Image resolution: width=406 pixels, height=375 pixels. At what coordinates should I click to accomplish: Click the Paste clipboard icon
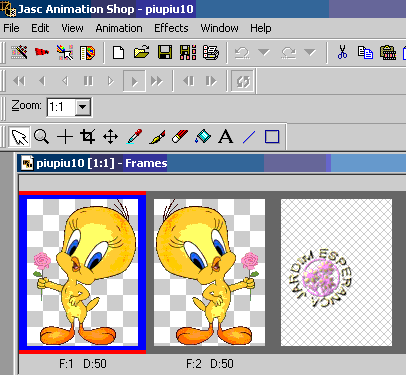coord(388,53)
